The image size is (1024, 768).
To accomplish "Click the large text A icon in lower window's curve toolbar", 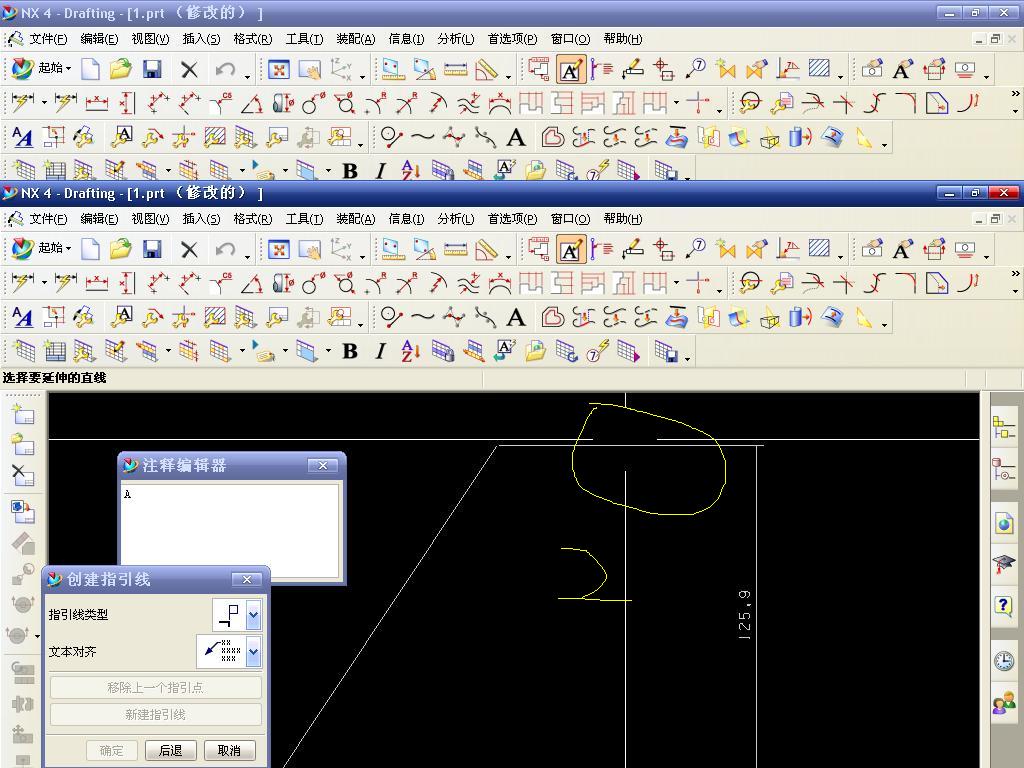I will [516, 317].
